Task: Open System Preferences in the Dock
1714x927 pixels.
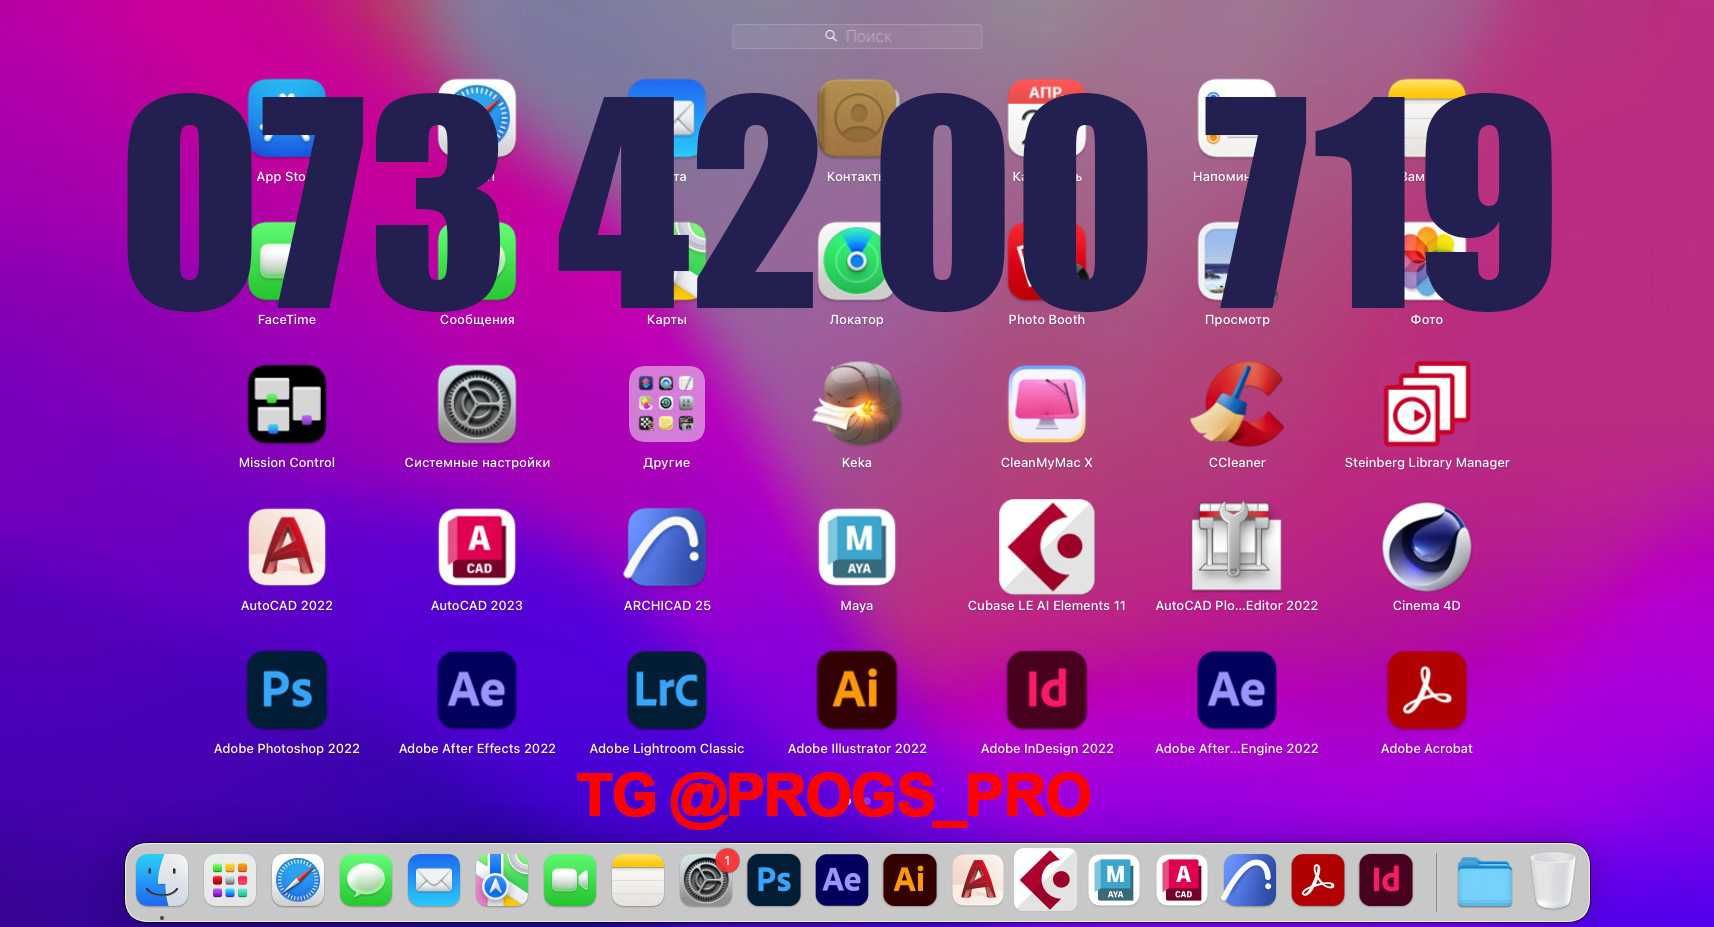Action: [x=706, y=880]
